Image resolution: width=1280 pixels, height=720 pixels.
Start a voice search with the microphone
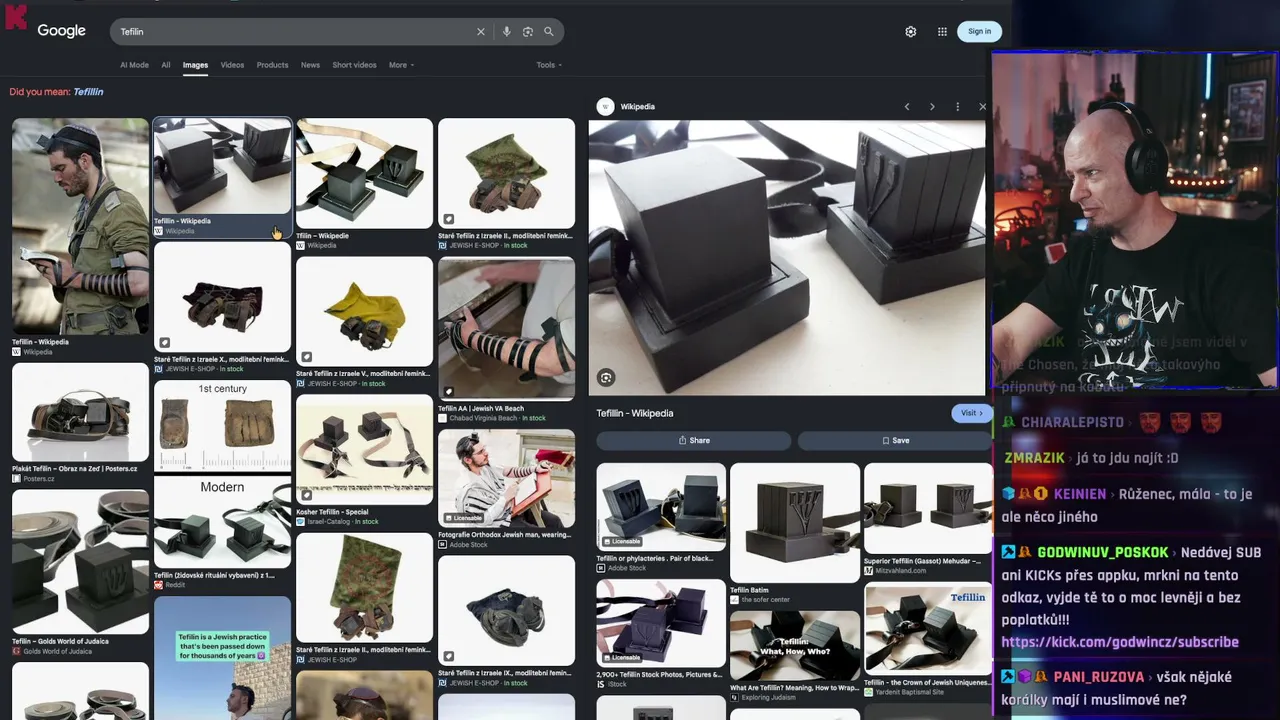pos(507,32)
